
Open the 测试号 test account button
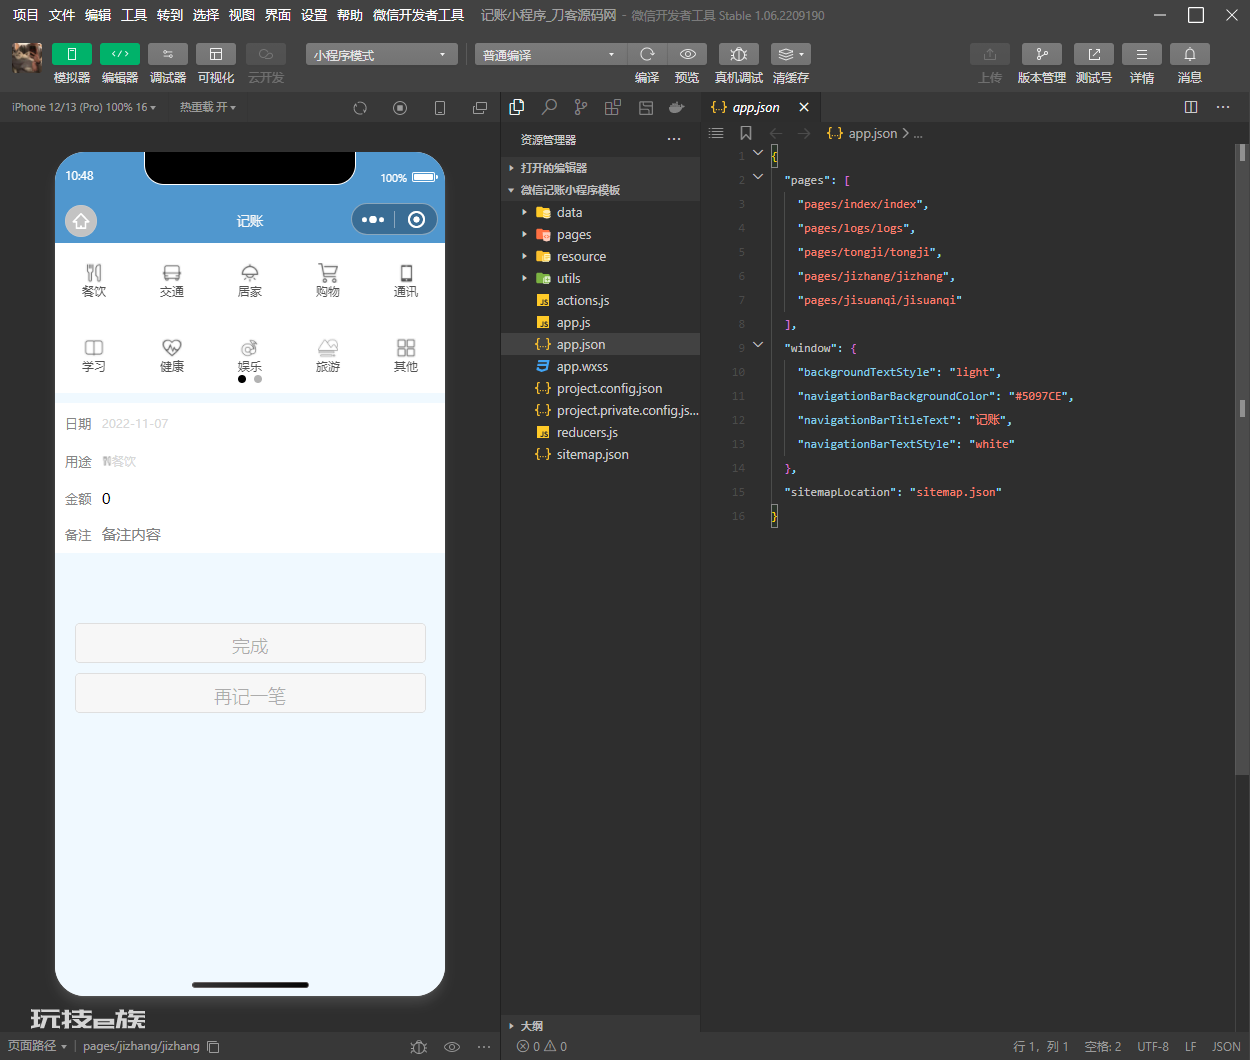pos(1094,54)
